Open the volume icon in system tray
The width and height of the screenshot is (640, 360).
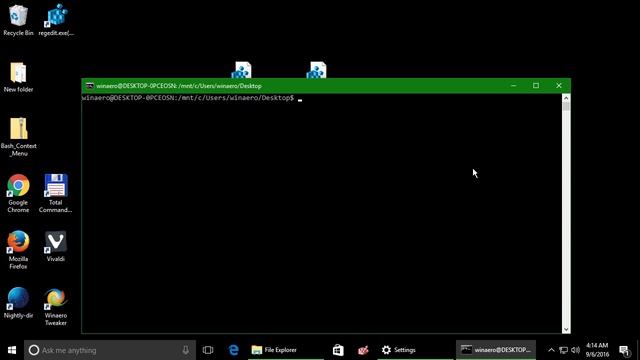576,350
